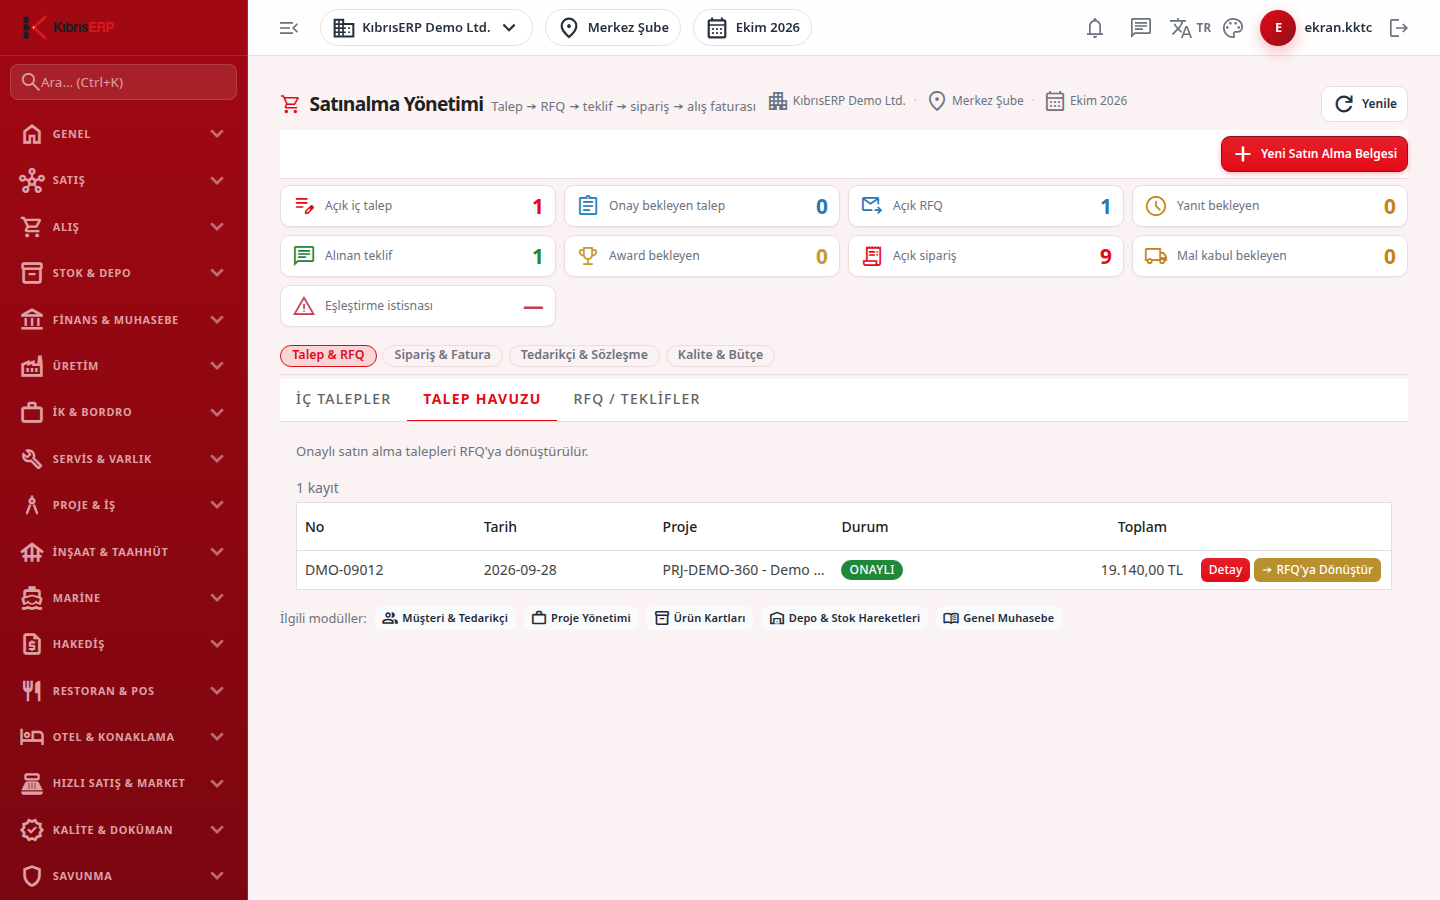Expand the MARİNE sidebar section
This screenshot has height=900, width=1440.
[x=123, y=598]
